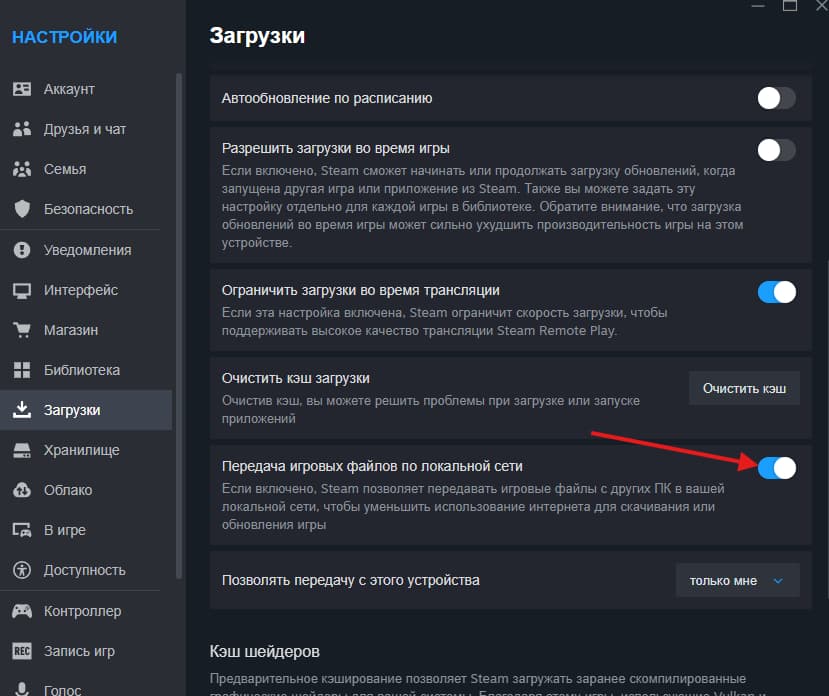Open the Аккаунт settings section
This screenshot has width=829, height=696.
coord(86,89)
